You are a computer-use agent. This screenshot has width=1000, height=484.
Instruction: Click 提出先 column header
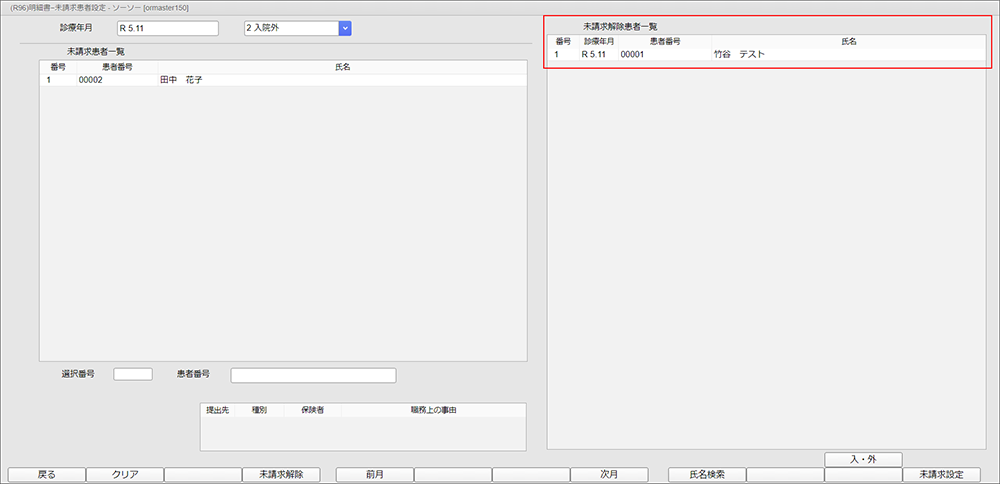tap(217, 410)
